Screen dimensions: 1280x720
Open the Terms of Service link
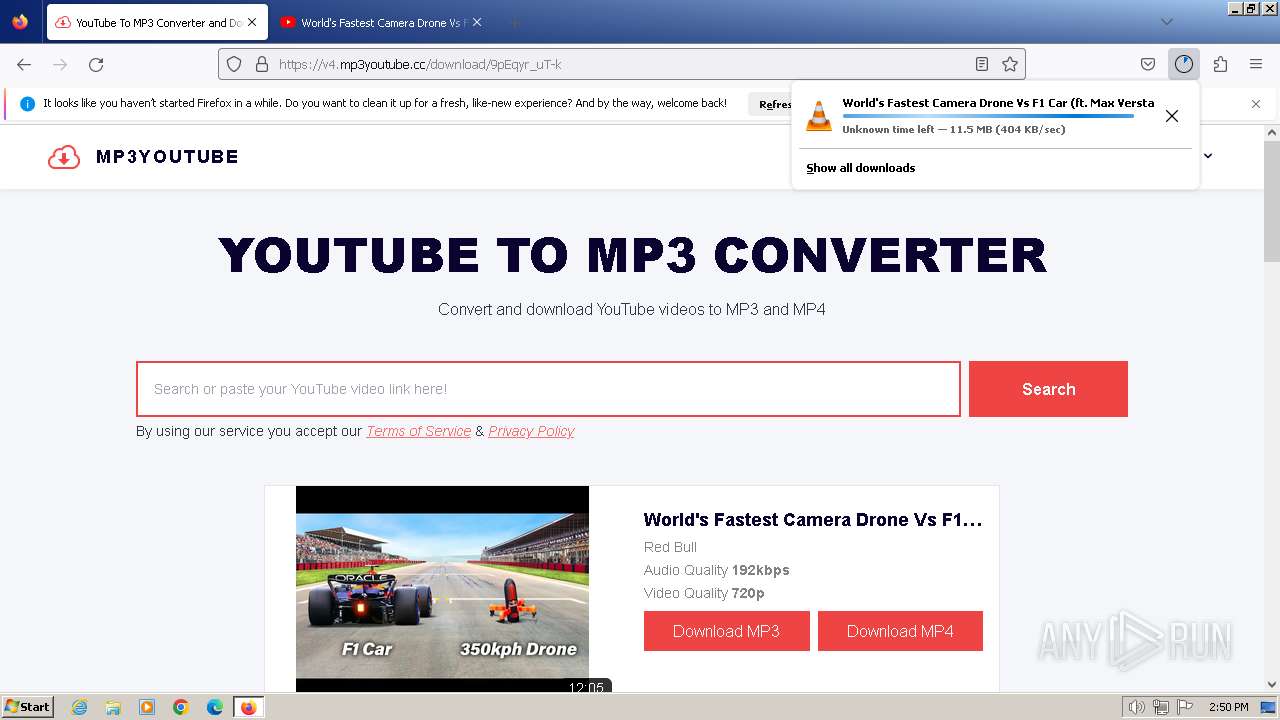click(x=418, y=431)
